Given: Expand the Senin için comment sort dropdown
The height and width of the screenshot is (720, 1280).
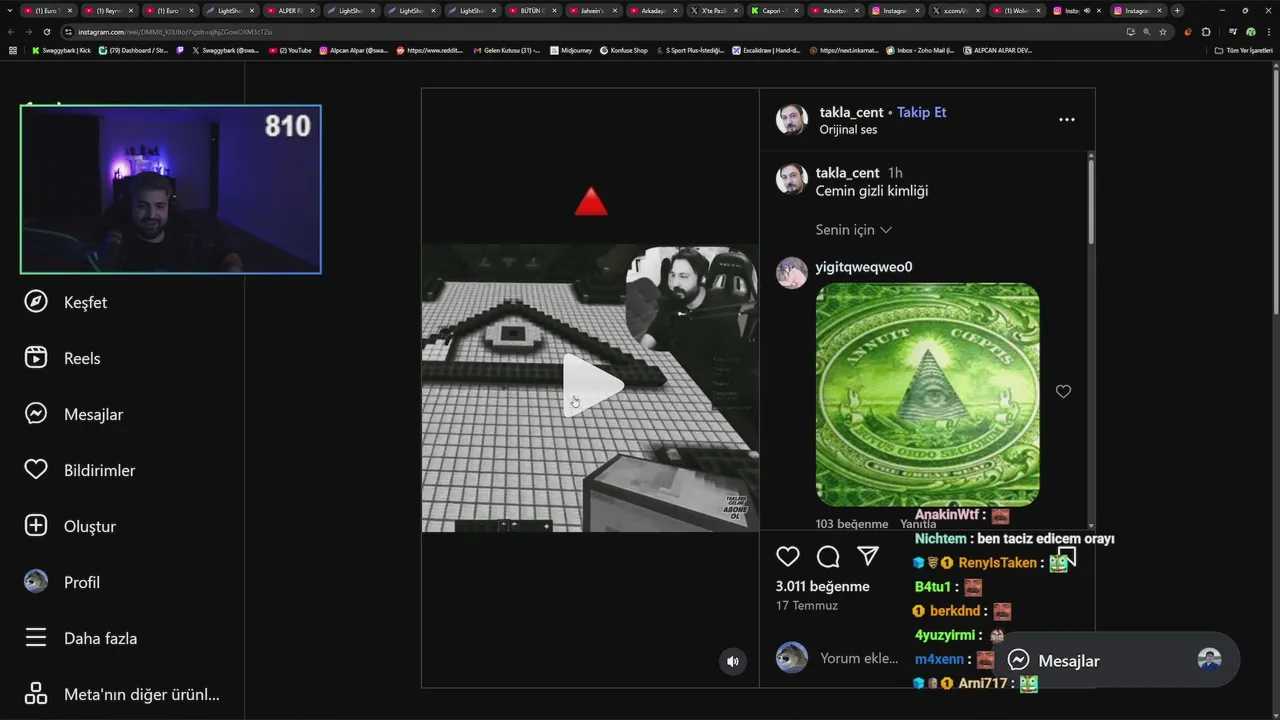Looking at the screenshot, I should (x=853, y=230).
